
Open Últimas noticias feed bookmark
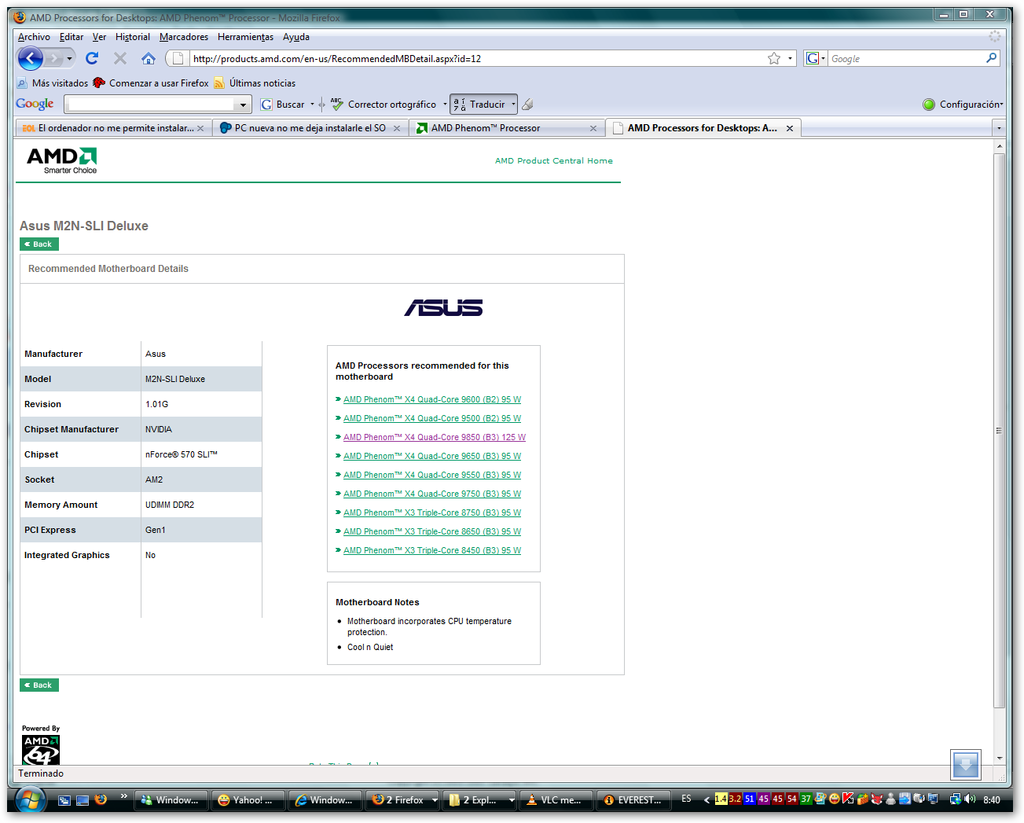(255, 83)
